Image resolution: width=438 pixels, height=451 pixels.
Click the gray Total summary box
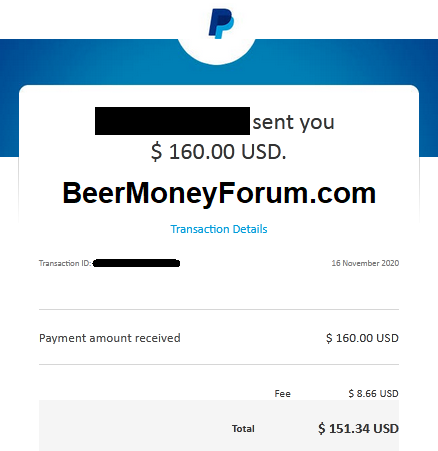coord(219,426)
